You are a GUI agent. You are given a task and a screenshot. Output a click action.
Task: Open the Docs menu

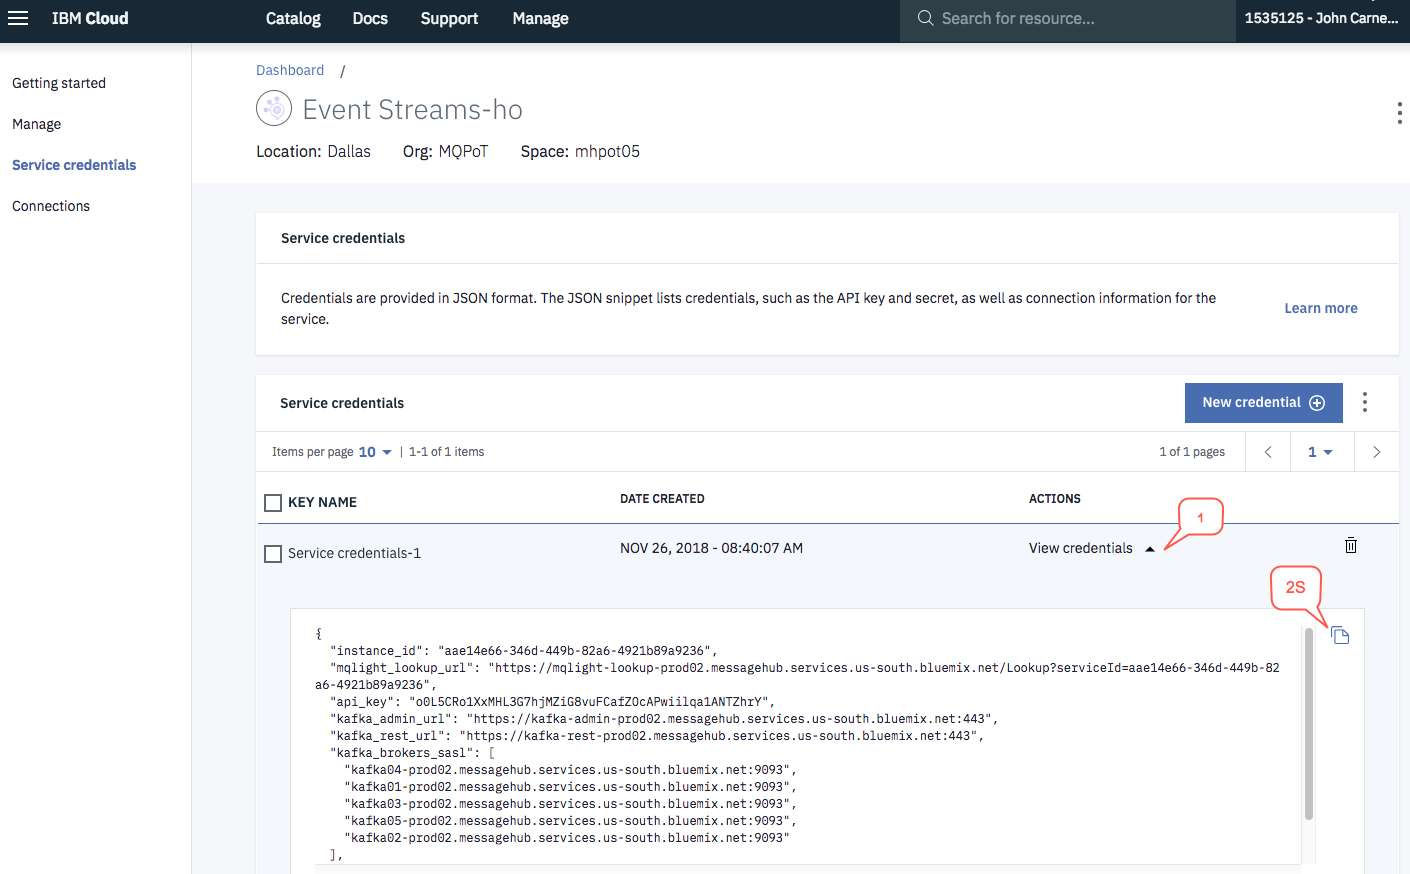point(370,18)
